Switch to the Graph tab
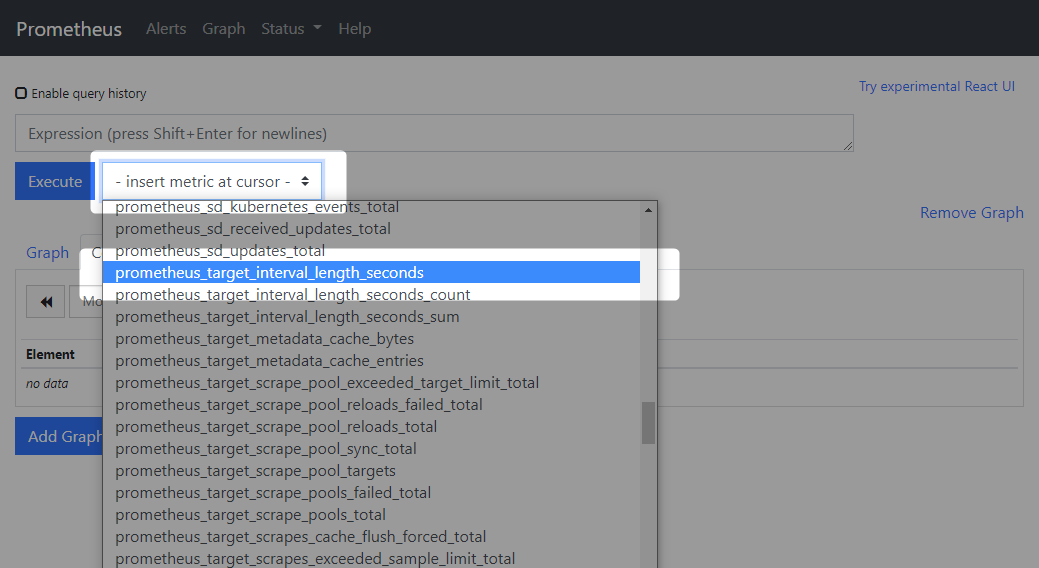This screenshot has height=568, width=1039. (x=47, y=253)
